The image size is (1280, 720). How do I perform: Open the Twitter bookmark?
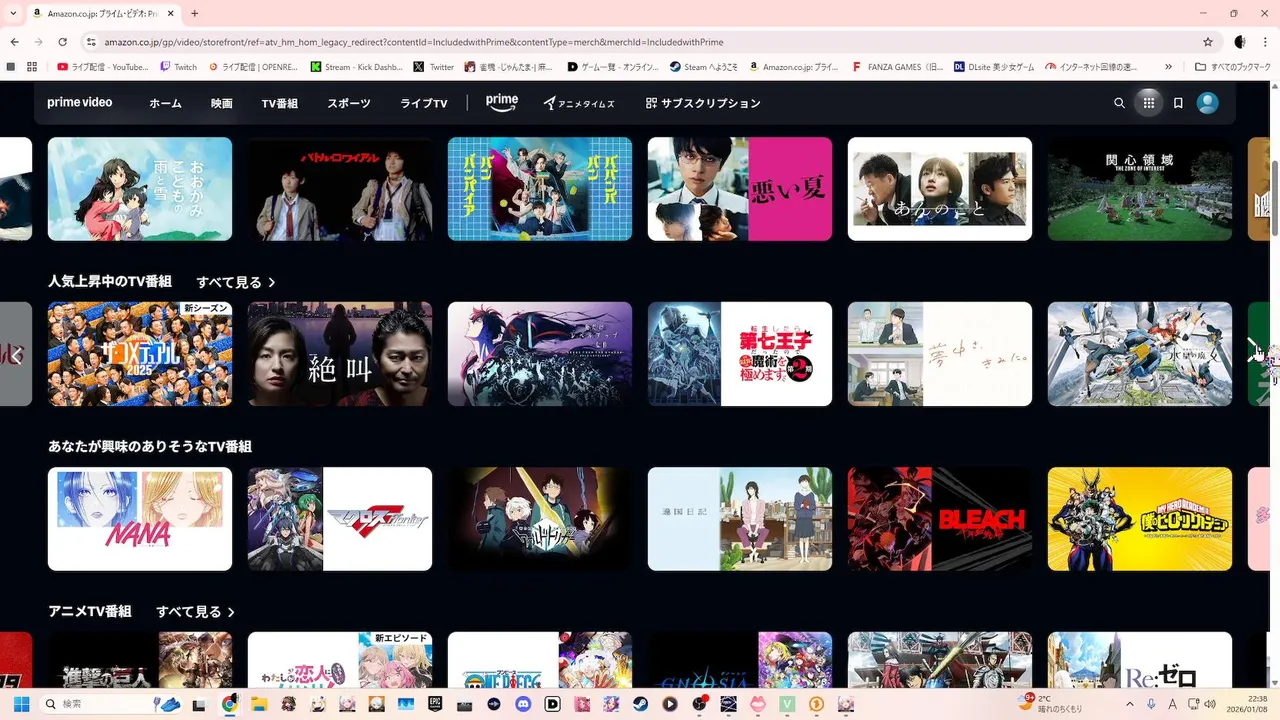(x=434, y=67)
